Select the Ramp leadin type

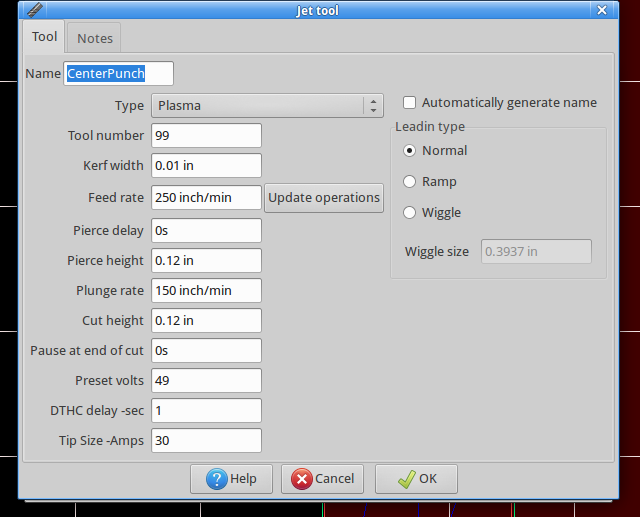click(409, 181)
